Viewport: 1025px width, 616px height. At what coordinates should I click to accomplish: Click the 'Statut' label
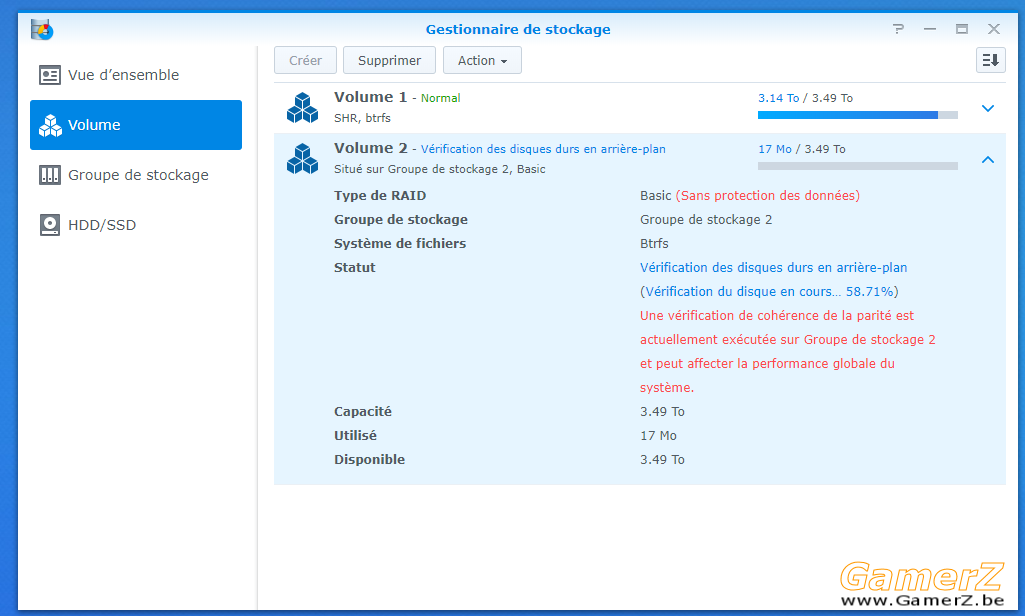coord(354,267)
